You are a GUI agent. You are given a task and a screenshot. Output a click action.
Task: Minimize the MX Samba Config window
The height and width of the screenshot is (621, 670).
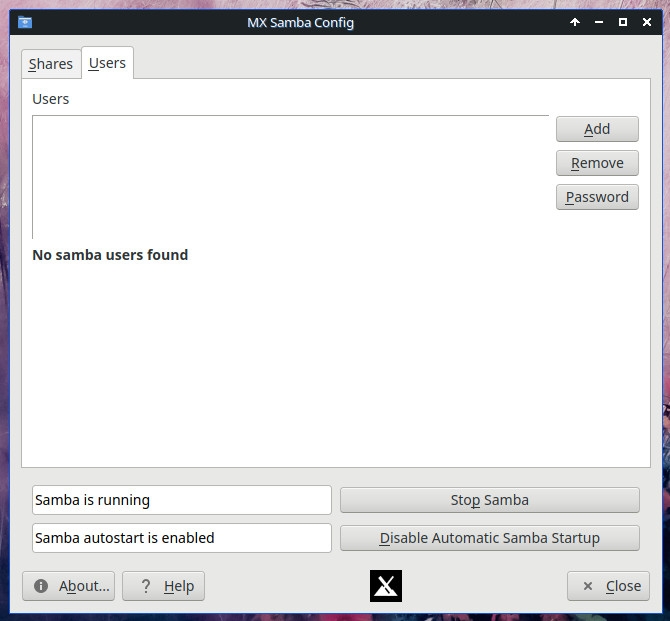pos(599,22)
